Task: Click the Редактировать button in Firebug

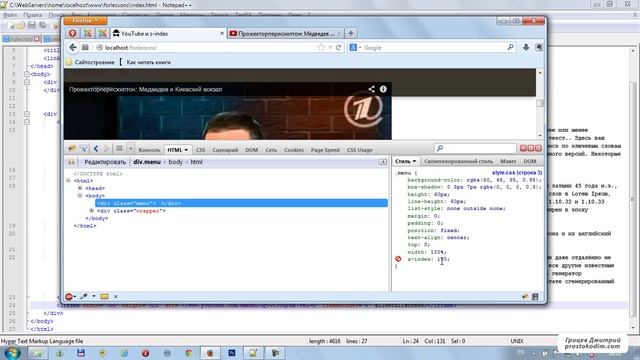Action: pyautogui.click(x=105, y=162)
